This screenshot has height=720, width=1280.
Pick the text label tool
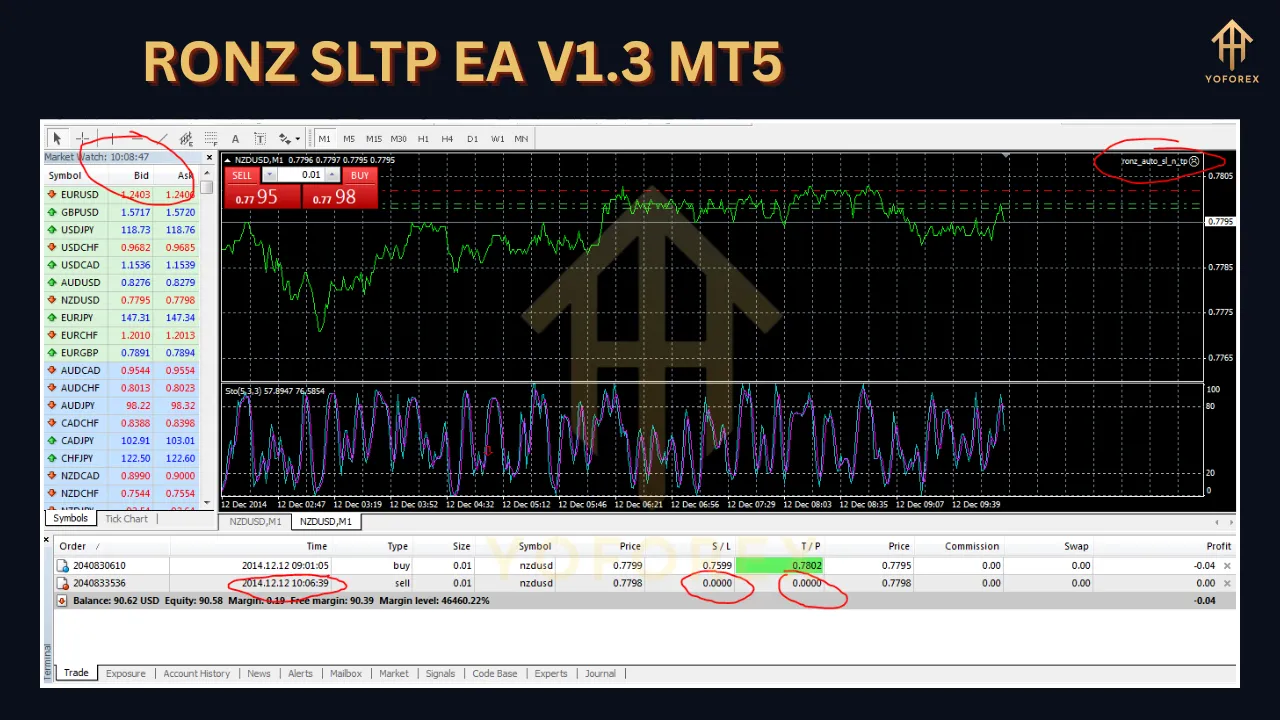tap(260, 139)
